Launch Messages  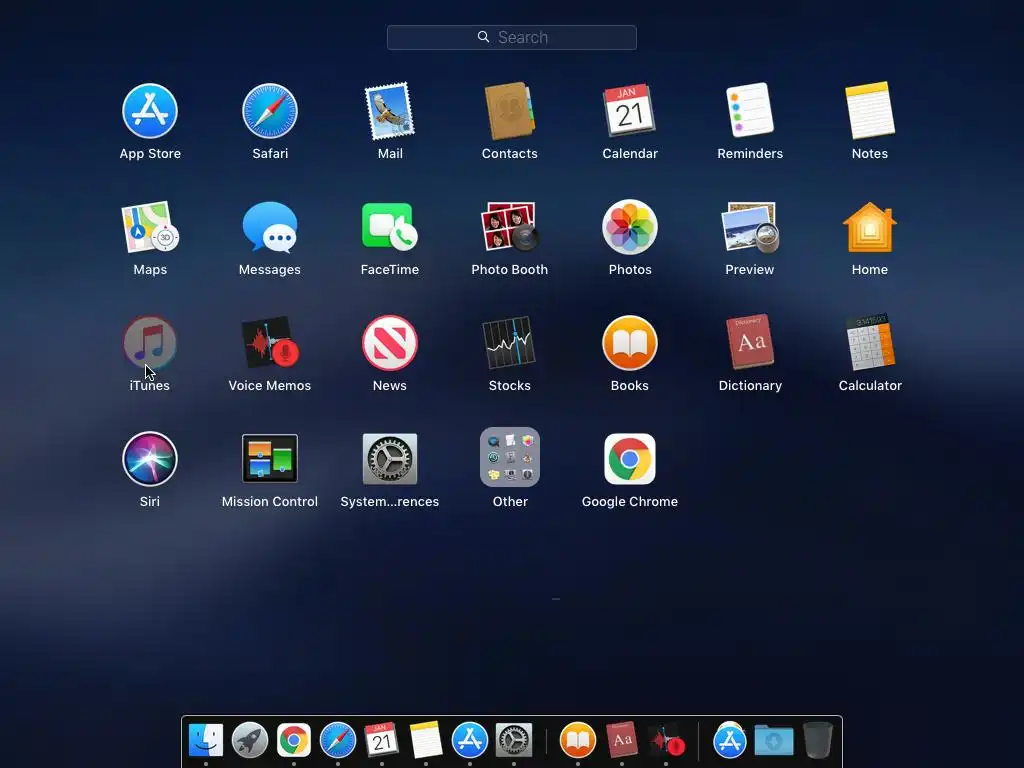tap(270, 227)
